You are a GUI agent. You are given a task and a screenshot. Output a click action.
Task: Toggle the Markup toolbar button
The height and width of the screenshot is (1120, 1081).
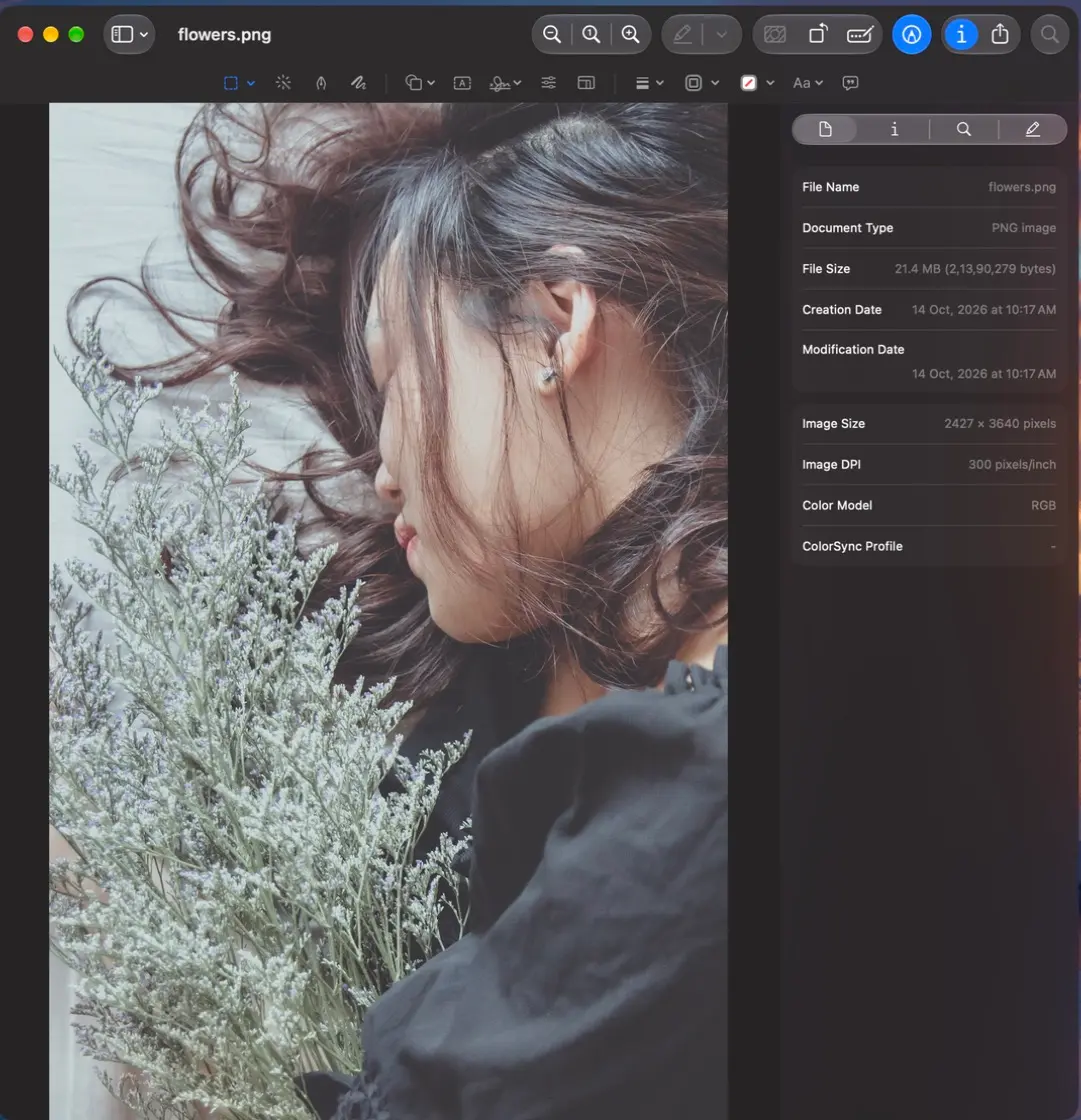912,34
